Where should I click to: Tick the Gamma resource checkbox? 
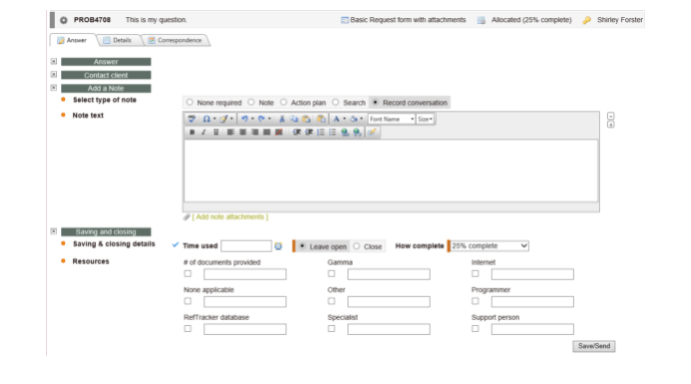pyautogui.click(x=331, y=274)
